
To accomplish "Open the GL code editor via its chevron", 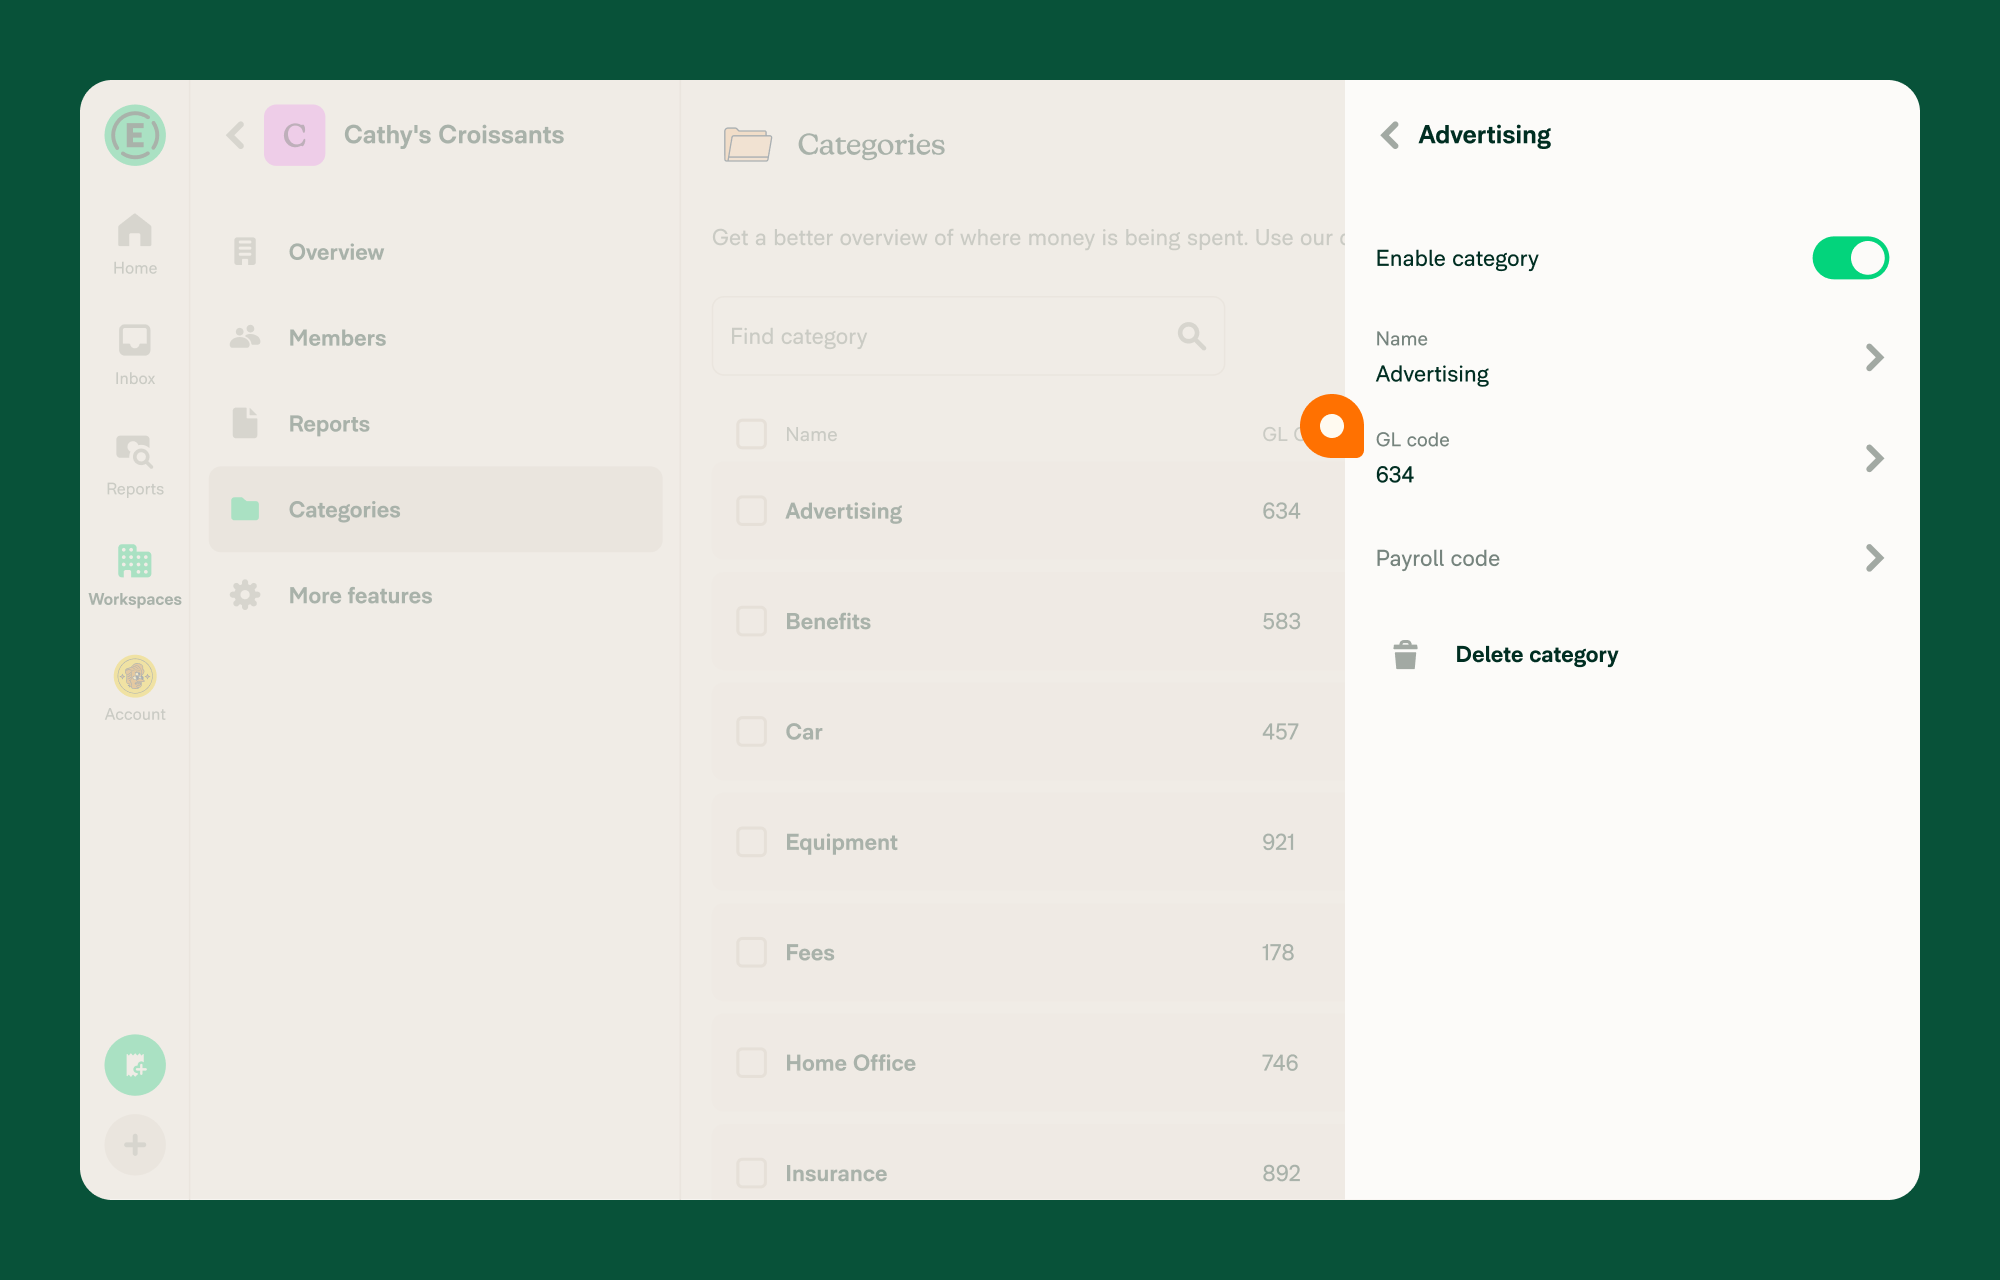I will (1874, 458).
